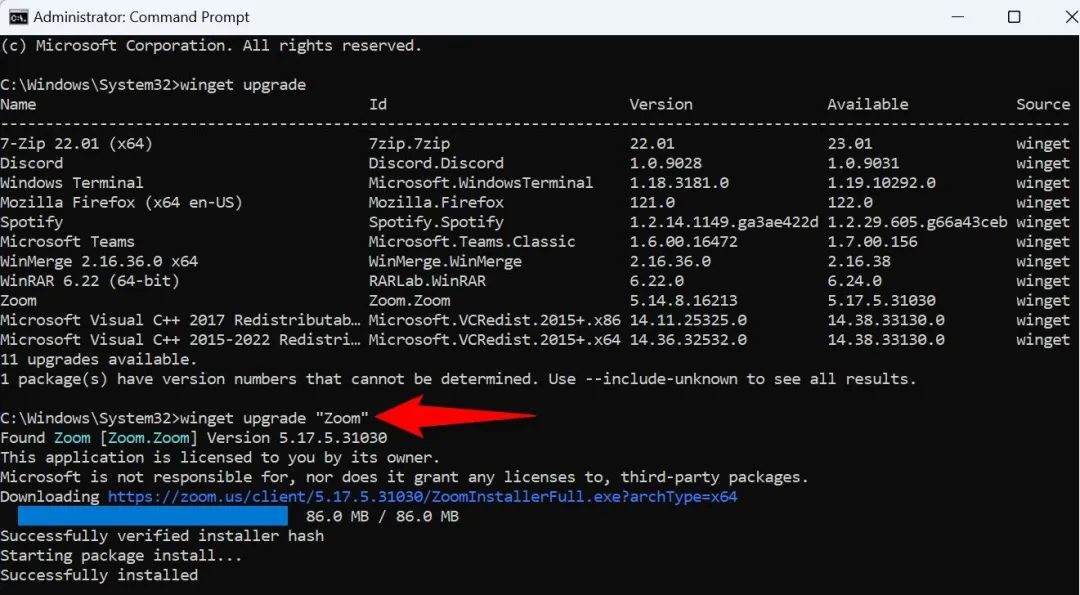This screenshot has height=595, width=1080.
Task: Click Teams installed version 1.6.00.16472
Action: coord(683,242)
